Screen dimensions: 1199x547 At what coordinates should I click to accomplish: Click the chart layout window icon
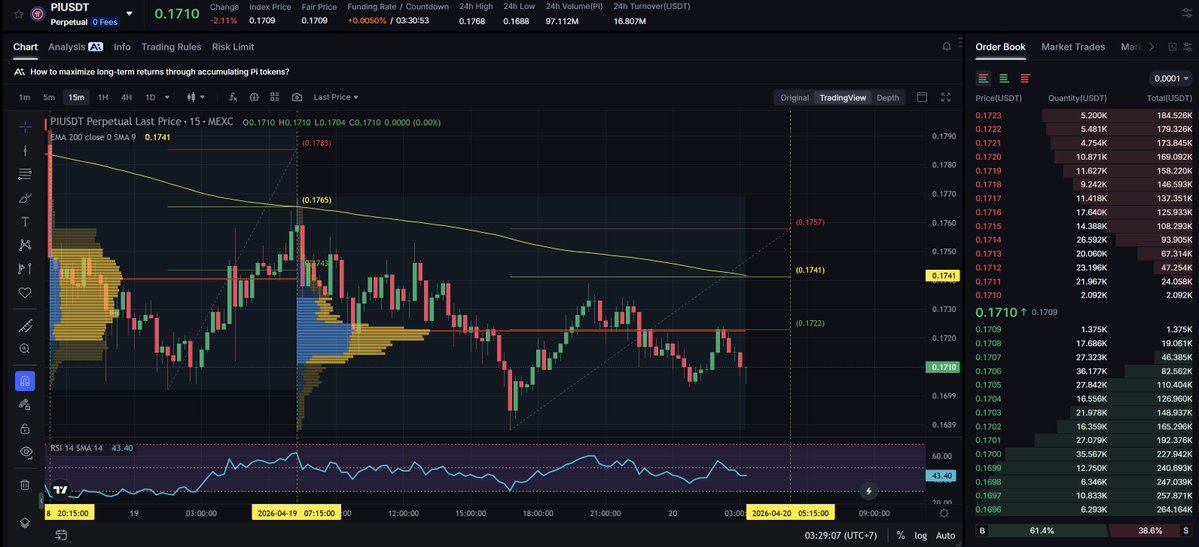(922, 97)
